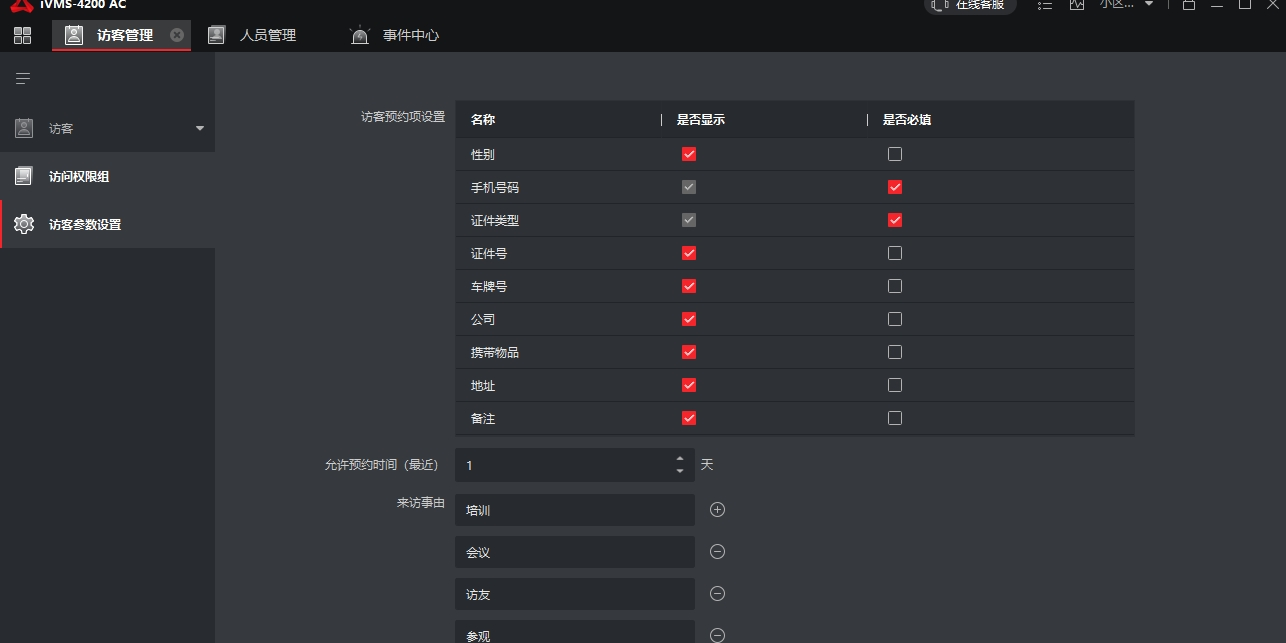Add a visit reason with plus icon

pos(717,510)
